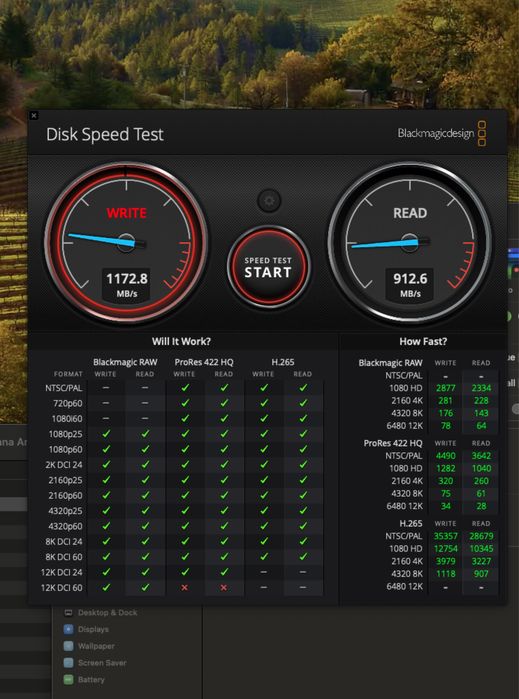Click the 28679 H.265 NTSC/PAL read value
The image size is (519, 699).
pos(481,536)
